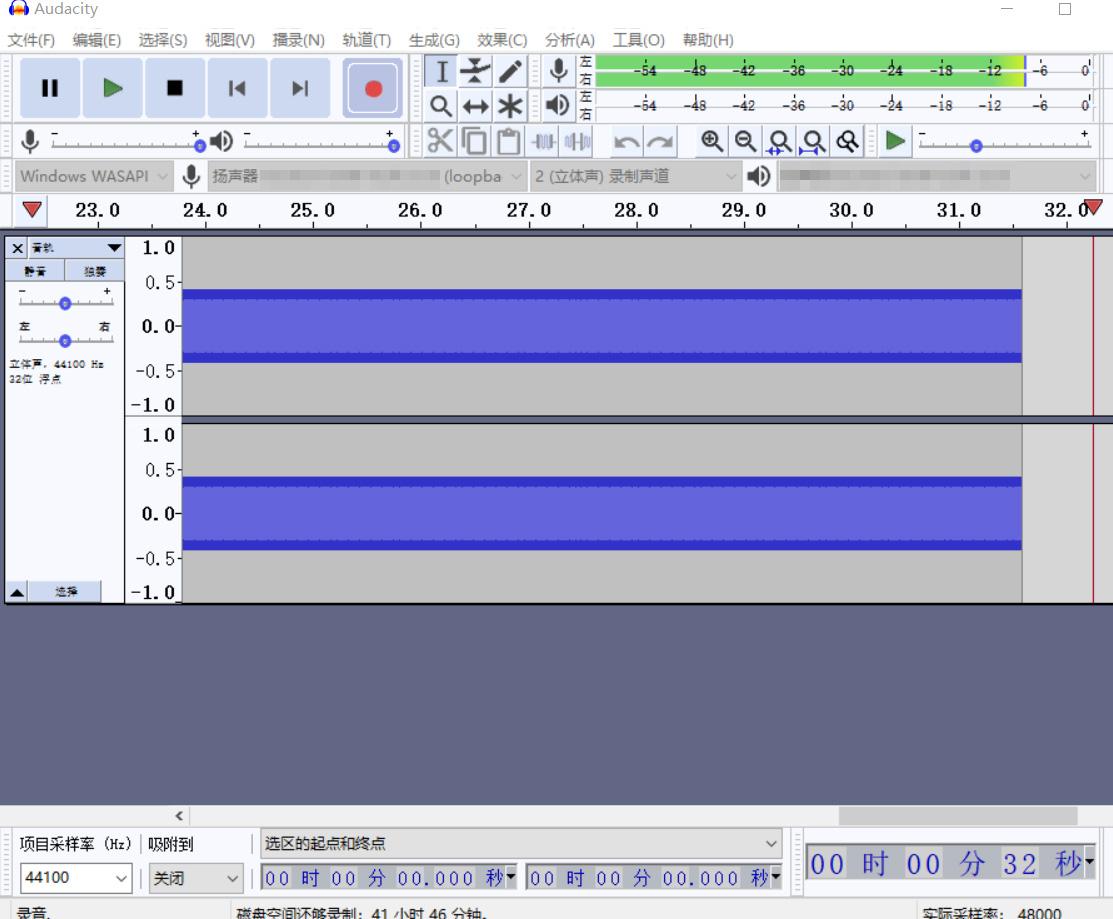Viewport: 1113px width, 919px height.
Task: Collapse the track with up arrow
Action: pyautogui.click(x=17, y=592)
